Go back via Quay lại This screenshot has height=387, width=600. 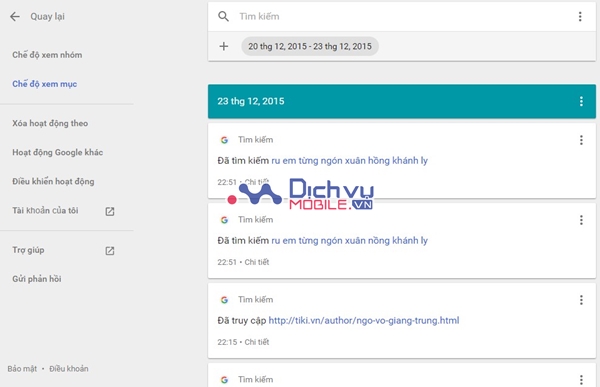click(x=47, y=16)
